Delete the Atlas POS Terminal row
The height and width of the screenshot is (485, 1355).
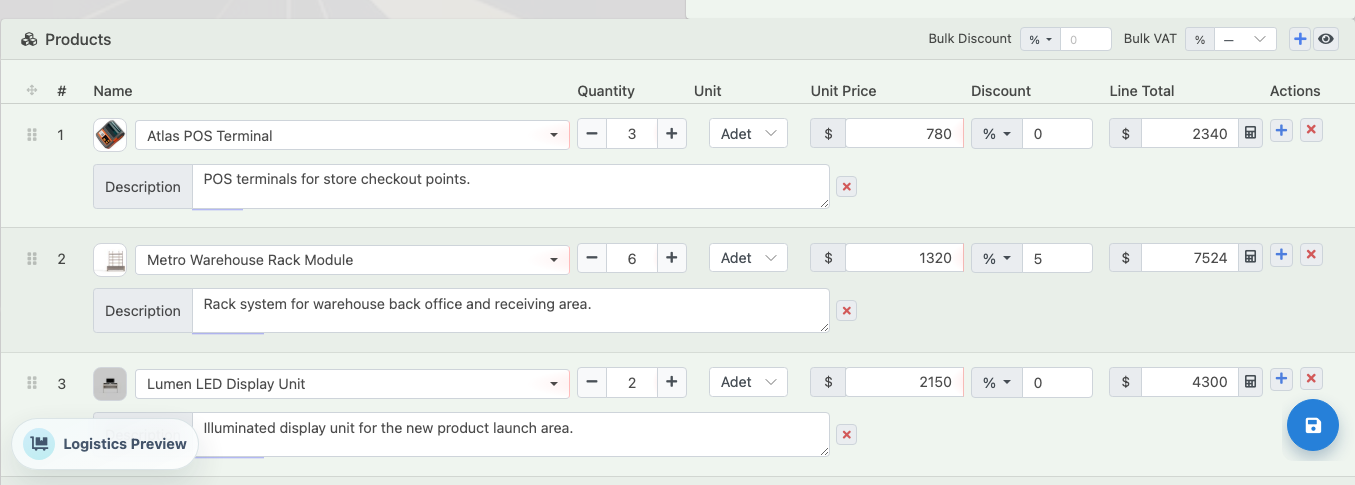coord(1312,130)
